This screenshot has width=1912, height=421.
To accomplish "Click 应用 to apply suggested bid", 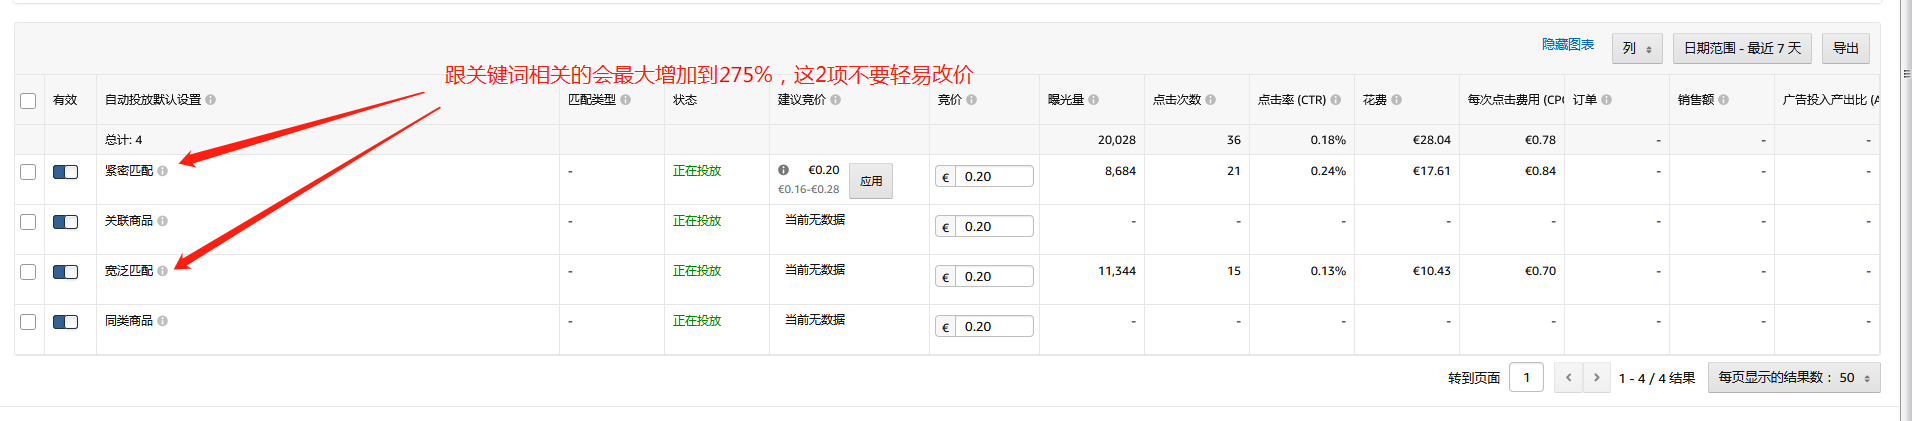I will click(871, 181).
